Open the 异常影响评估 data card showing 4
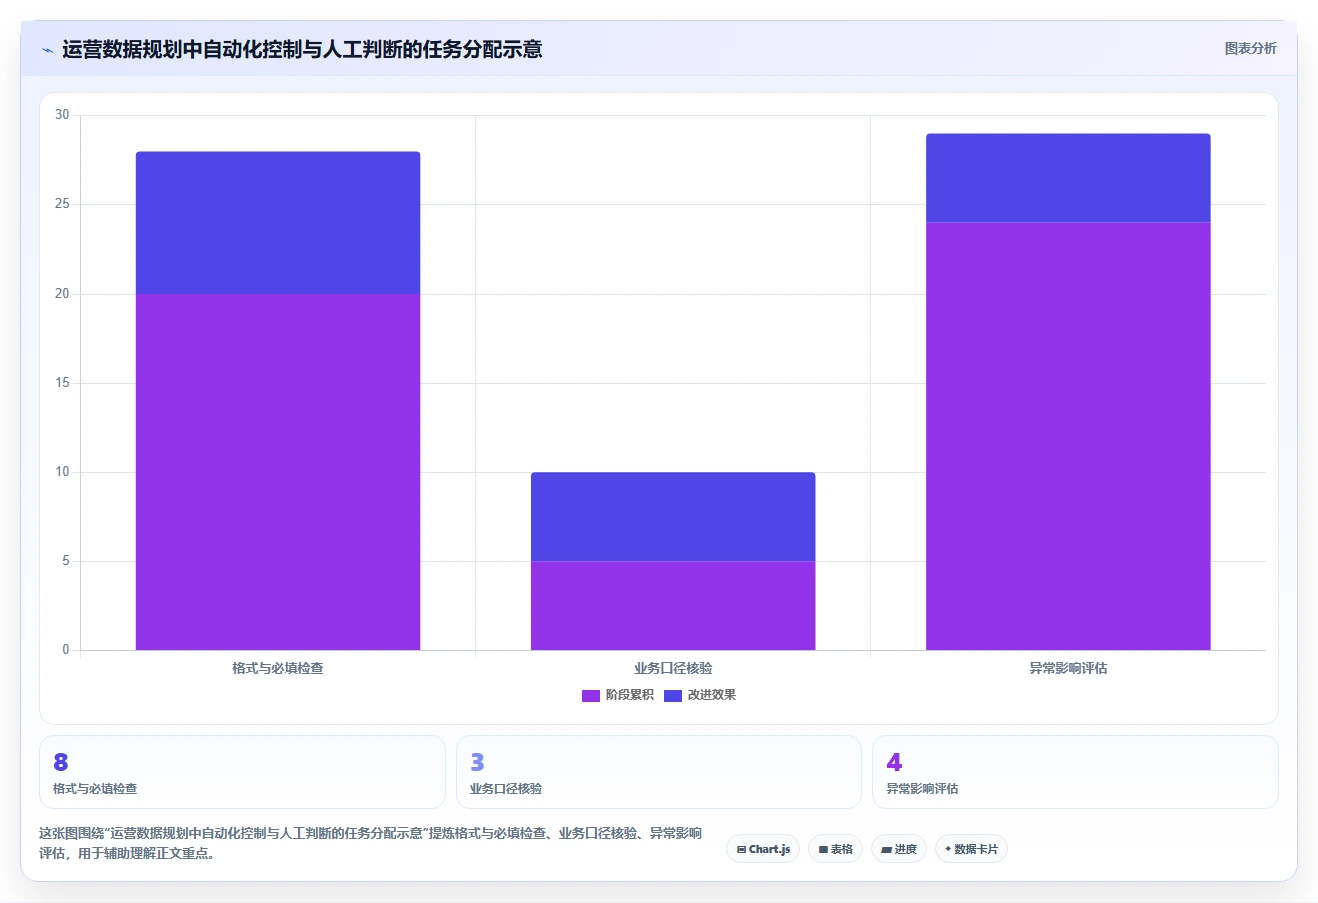The image size is (1318, 903). (1075, 772)
